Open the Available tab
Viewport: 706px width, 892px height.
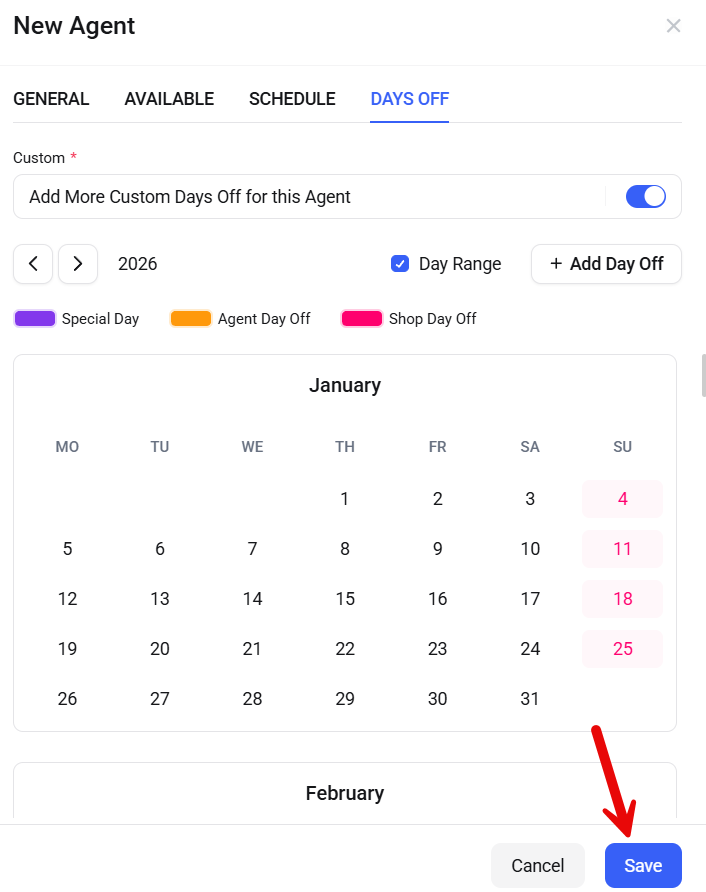tap(169, 99)
